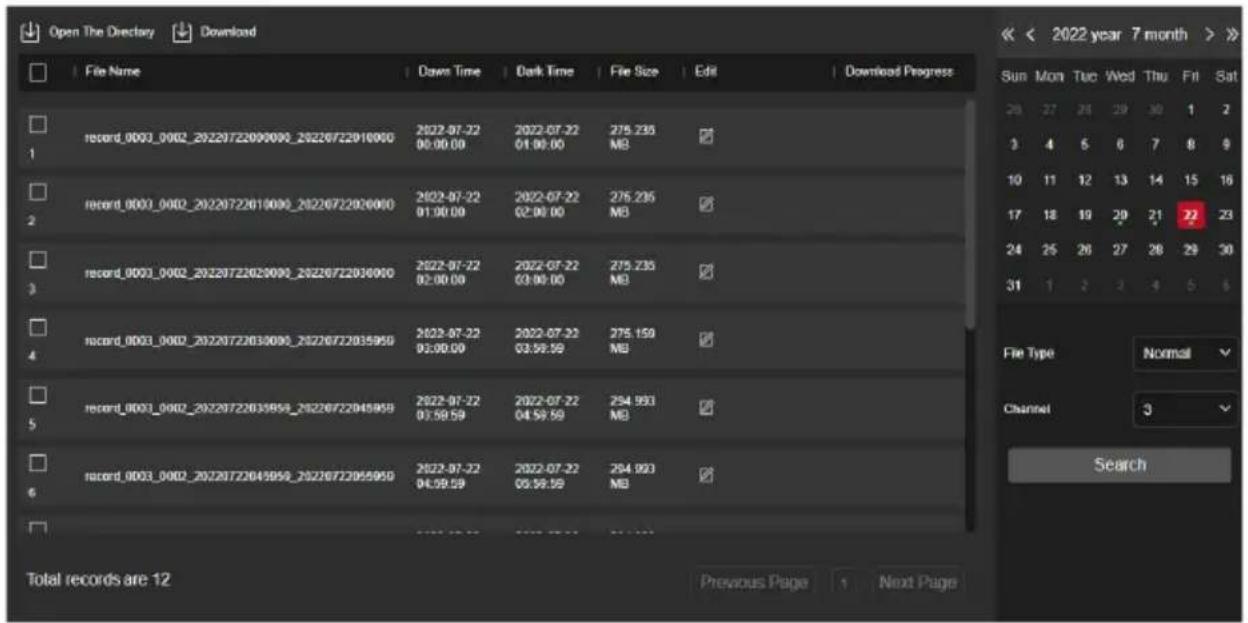Click file name ending 20220722010000
This screenshot has width=1248, height=623.
pyautogui.click(x=238, y=137)
